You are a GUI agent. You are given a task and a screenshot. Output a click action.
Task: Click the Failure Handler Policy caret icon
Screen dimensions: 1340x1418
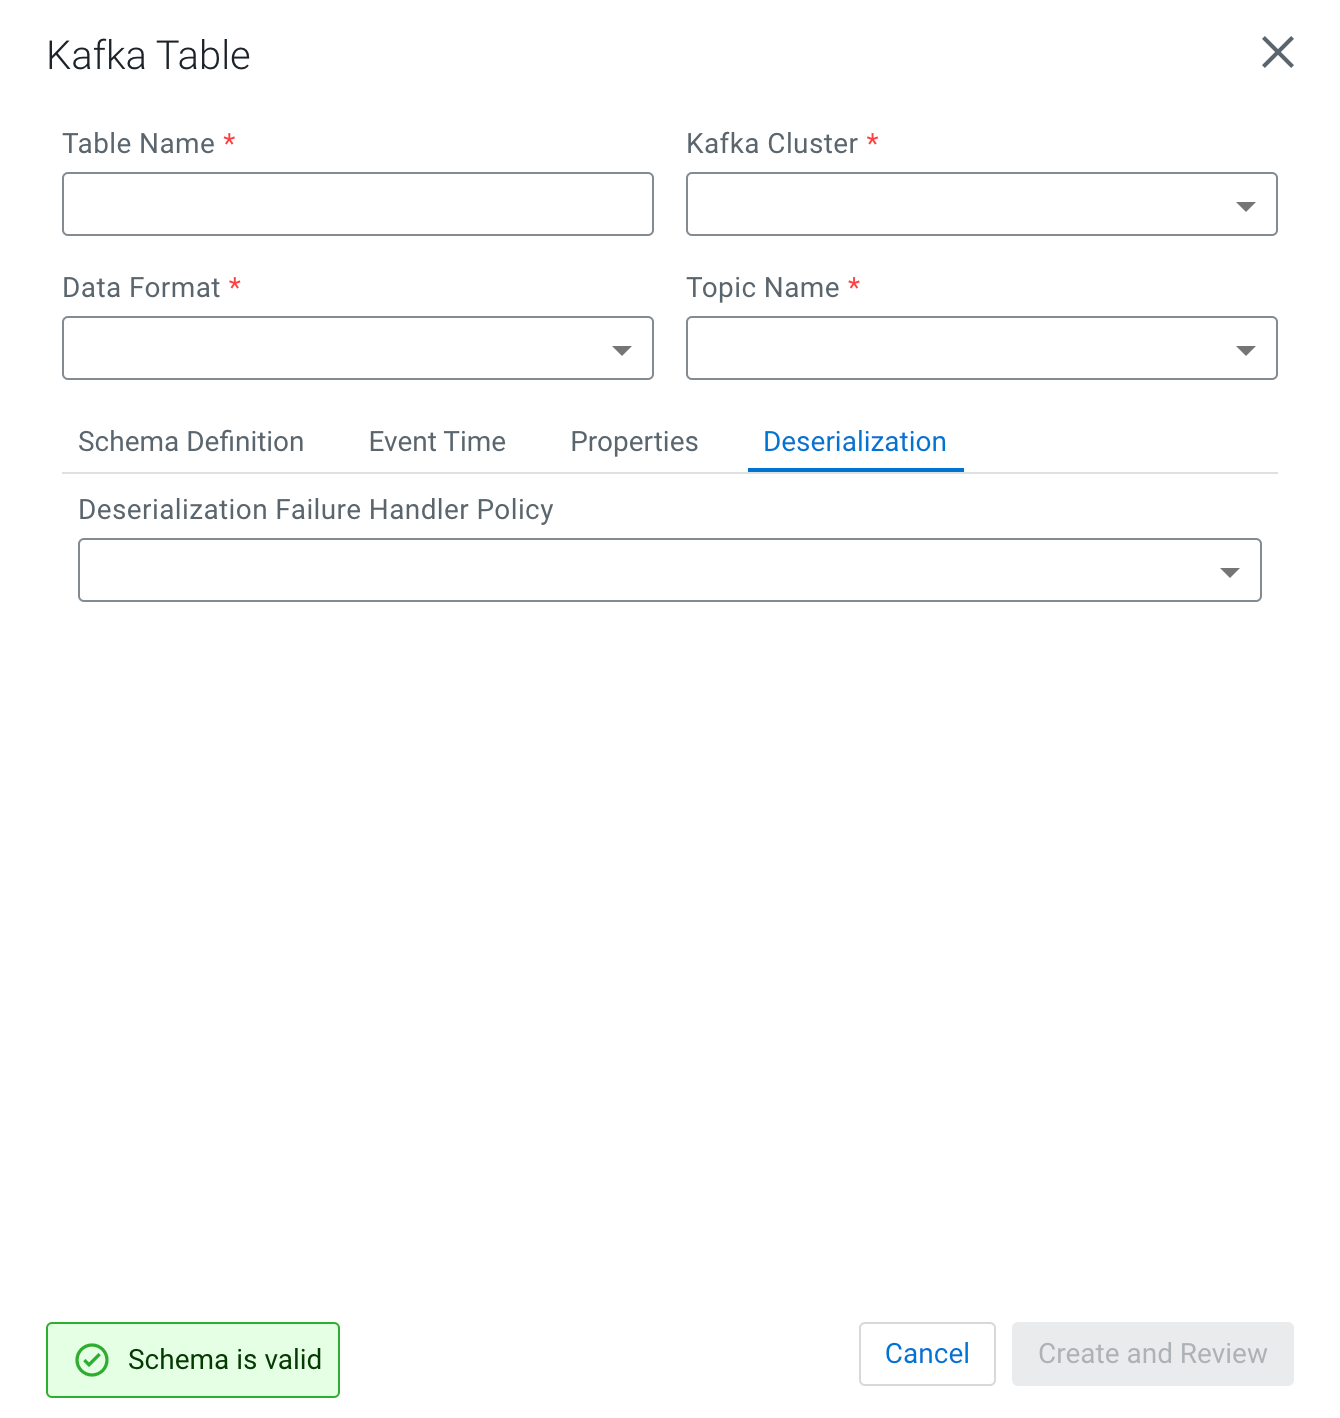[x=1229, y=572]
